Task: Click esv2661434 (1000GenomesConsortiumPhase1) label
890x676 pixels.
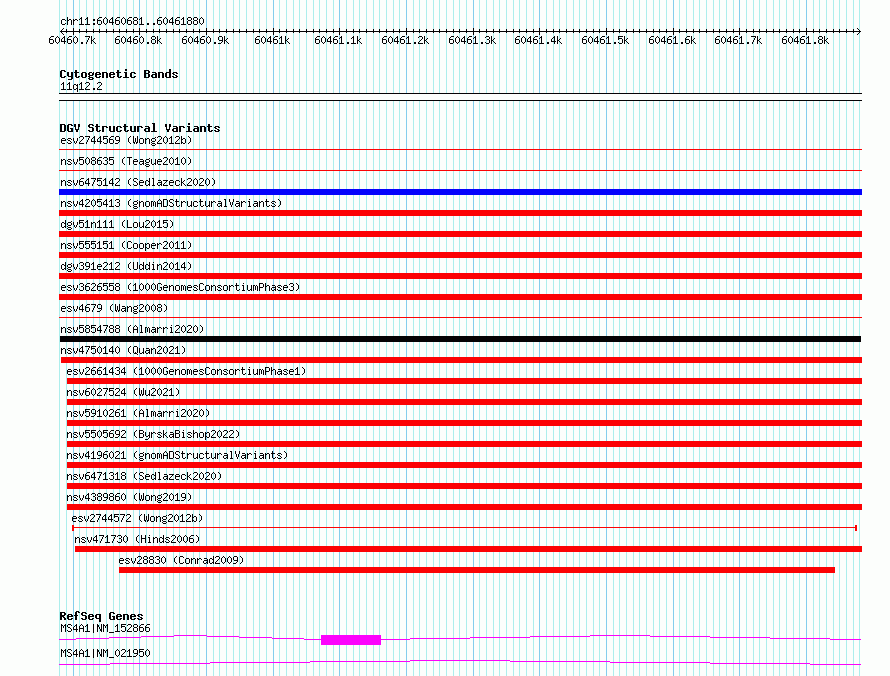Action: point(186,371)
